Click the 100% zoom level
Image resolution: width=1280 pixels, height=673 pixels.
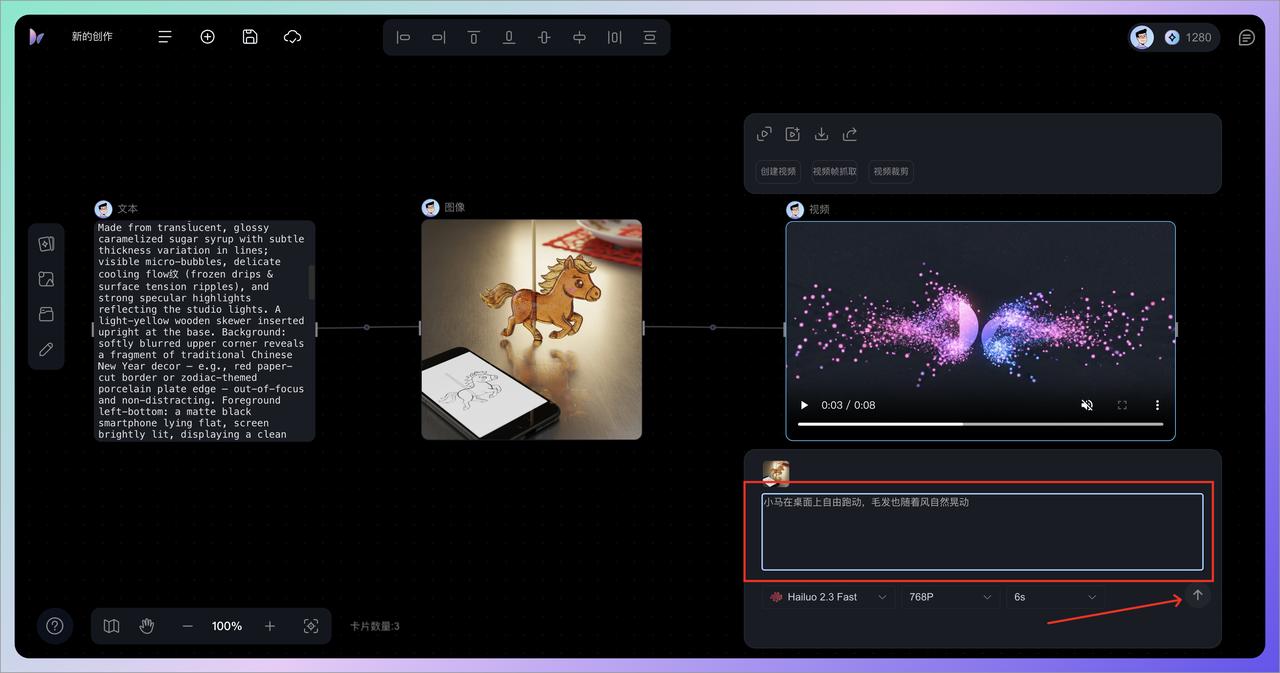227,626
